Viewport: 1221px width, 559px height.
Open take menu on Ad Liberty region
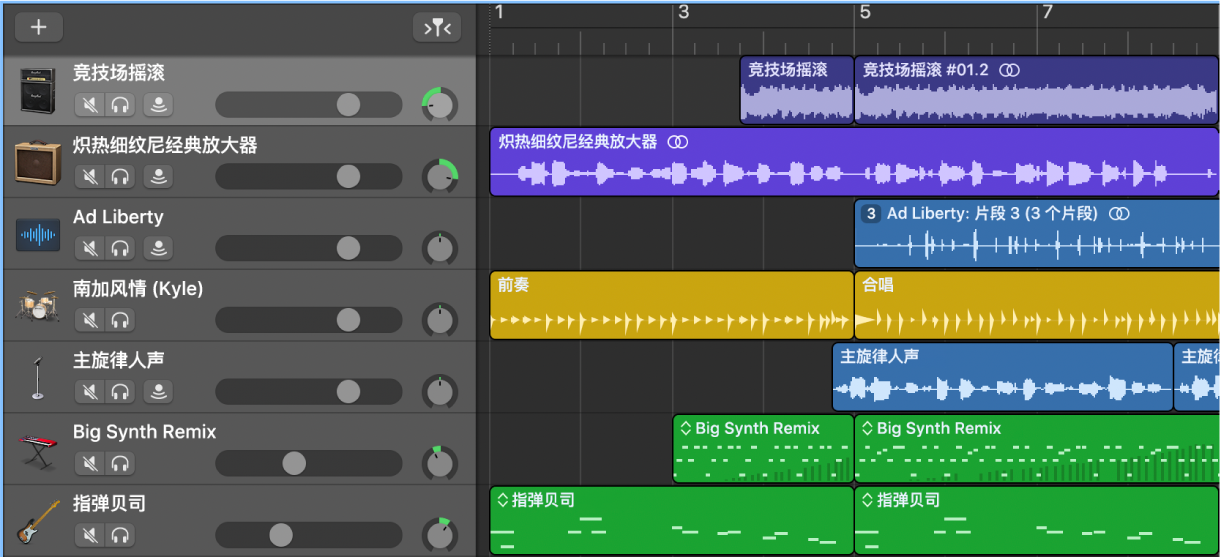pyautogui.click(x=871, y=214)
